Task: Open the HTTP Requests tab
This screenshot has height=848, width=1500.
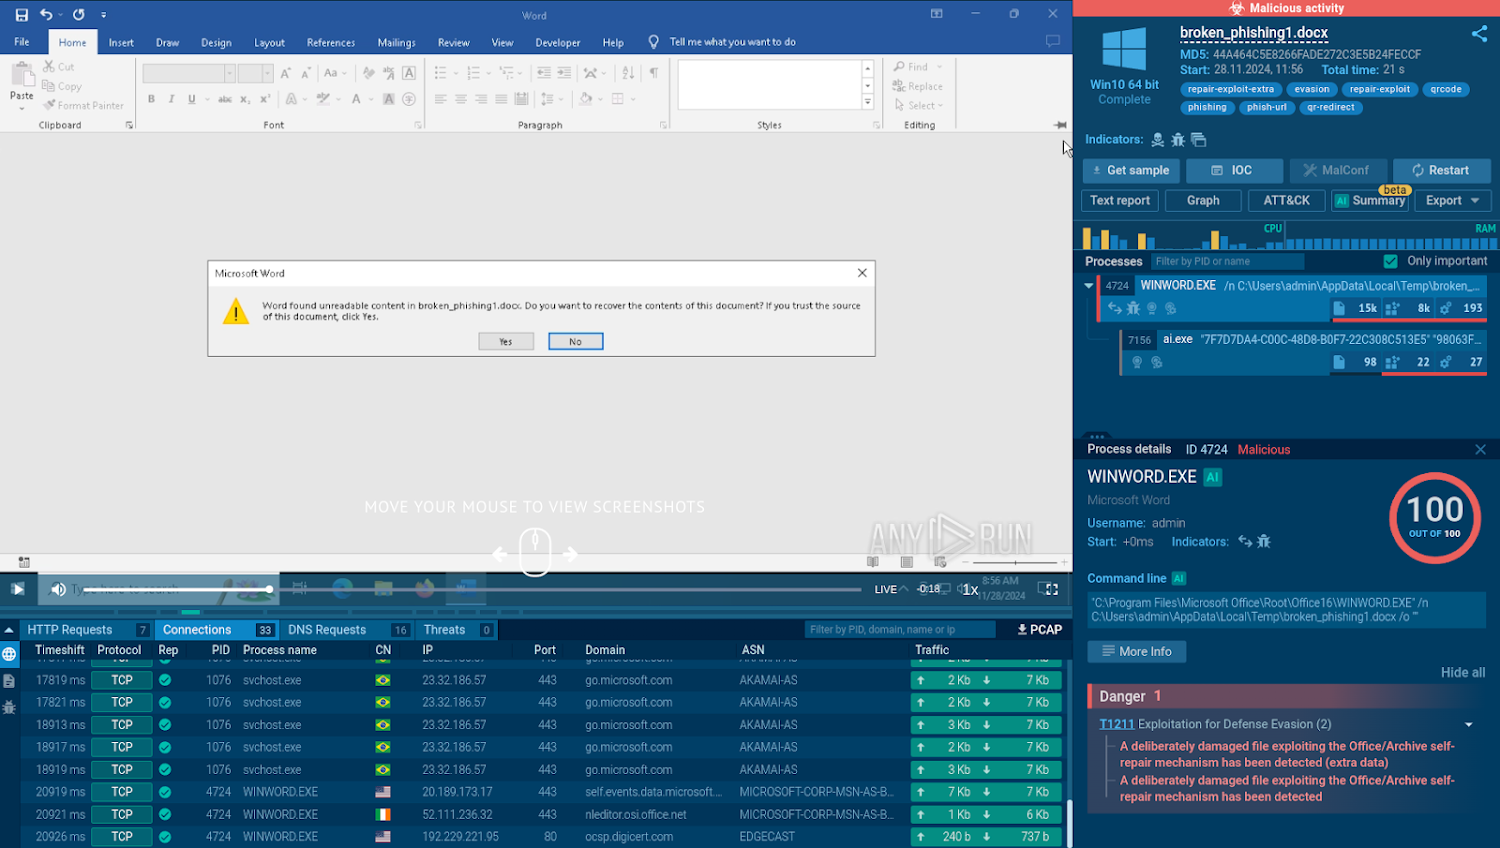Action: point(70,630)
